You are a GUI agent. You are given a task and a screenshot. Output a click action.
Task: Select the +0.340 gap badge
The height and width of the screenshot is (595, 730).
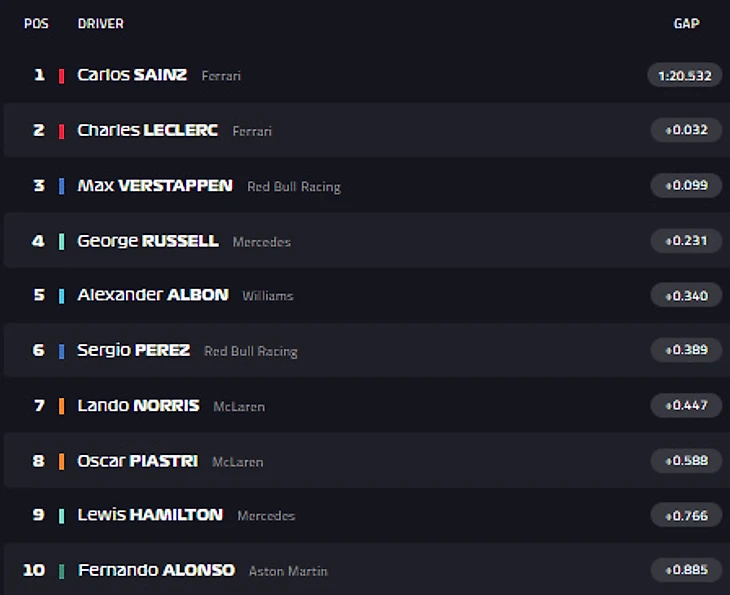click(686, 295)
